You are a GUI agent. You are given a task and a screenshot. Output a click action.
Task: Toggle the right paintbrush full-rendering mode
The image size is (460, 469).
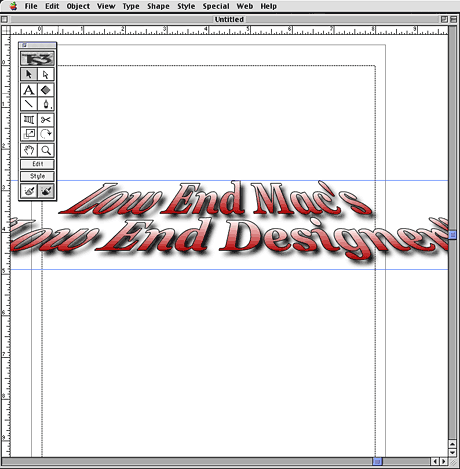[46, 191]
